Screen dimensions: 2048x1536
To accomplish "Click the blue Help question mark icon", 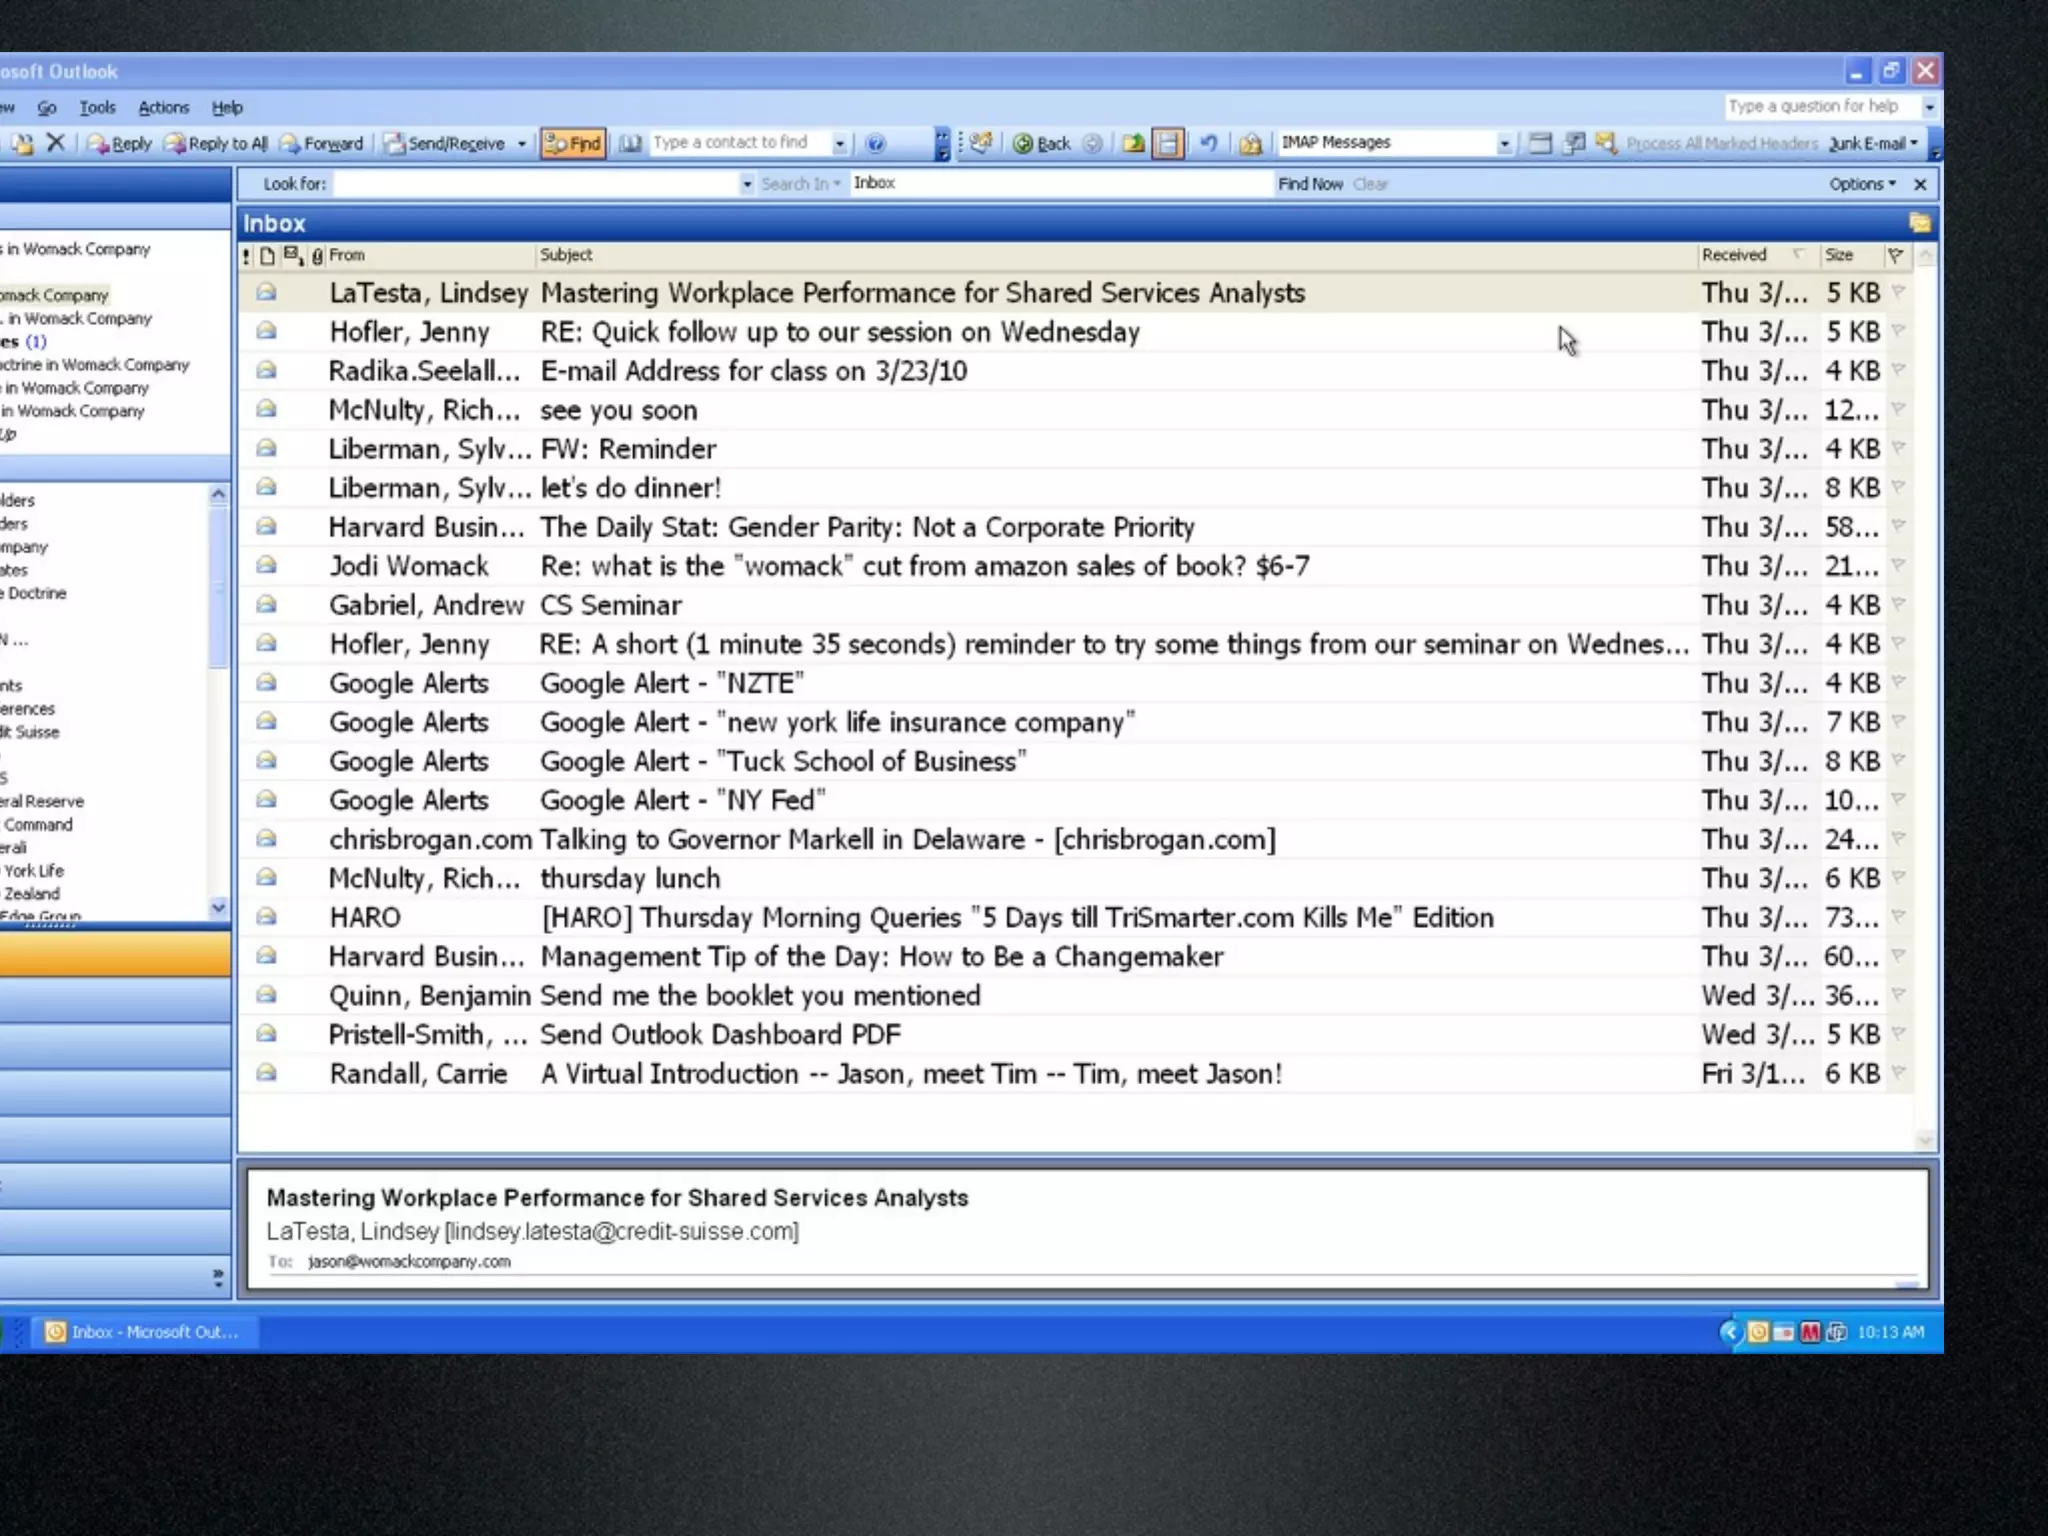I will tap(876, 143).
